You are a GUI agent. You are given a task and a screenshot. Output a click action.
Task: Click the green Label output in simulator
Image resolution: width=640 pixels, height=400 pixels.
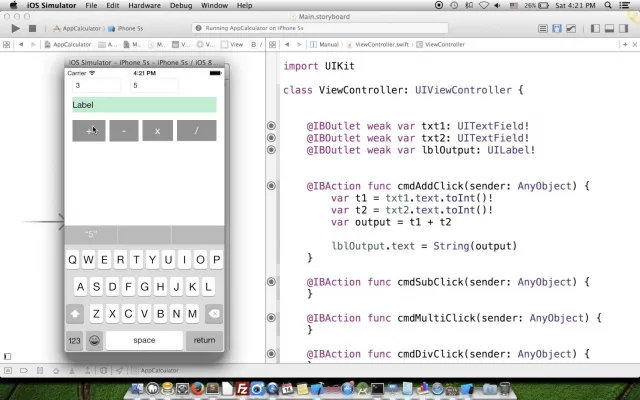(x=144, y=105)
